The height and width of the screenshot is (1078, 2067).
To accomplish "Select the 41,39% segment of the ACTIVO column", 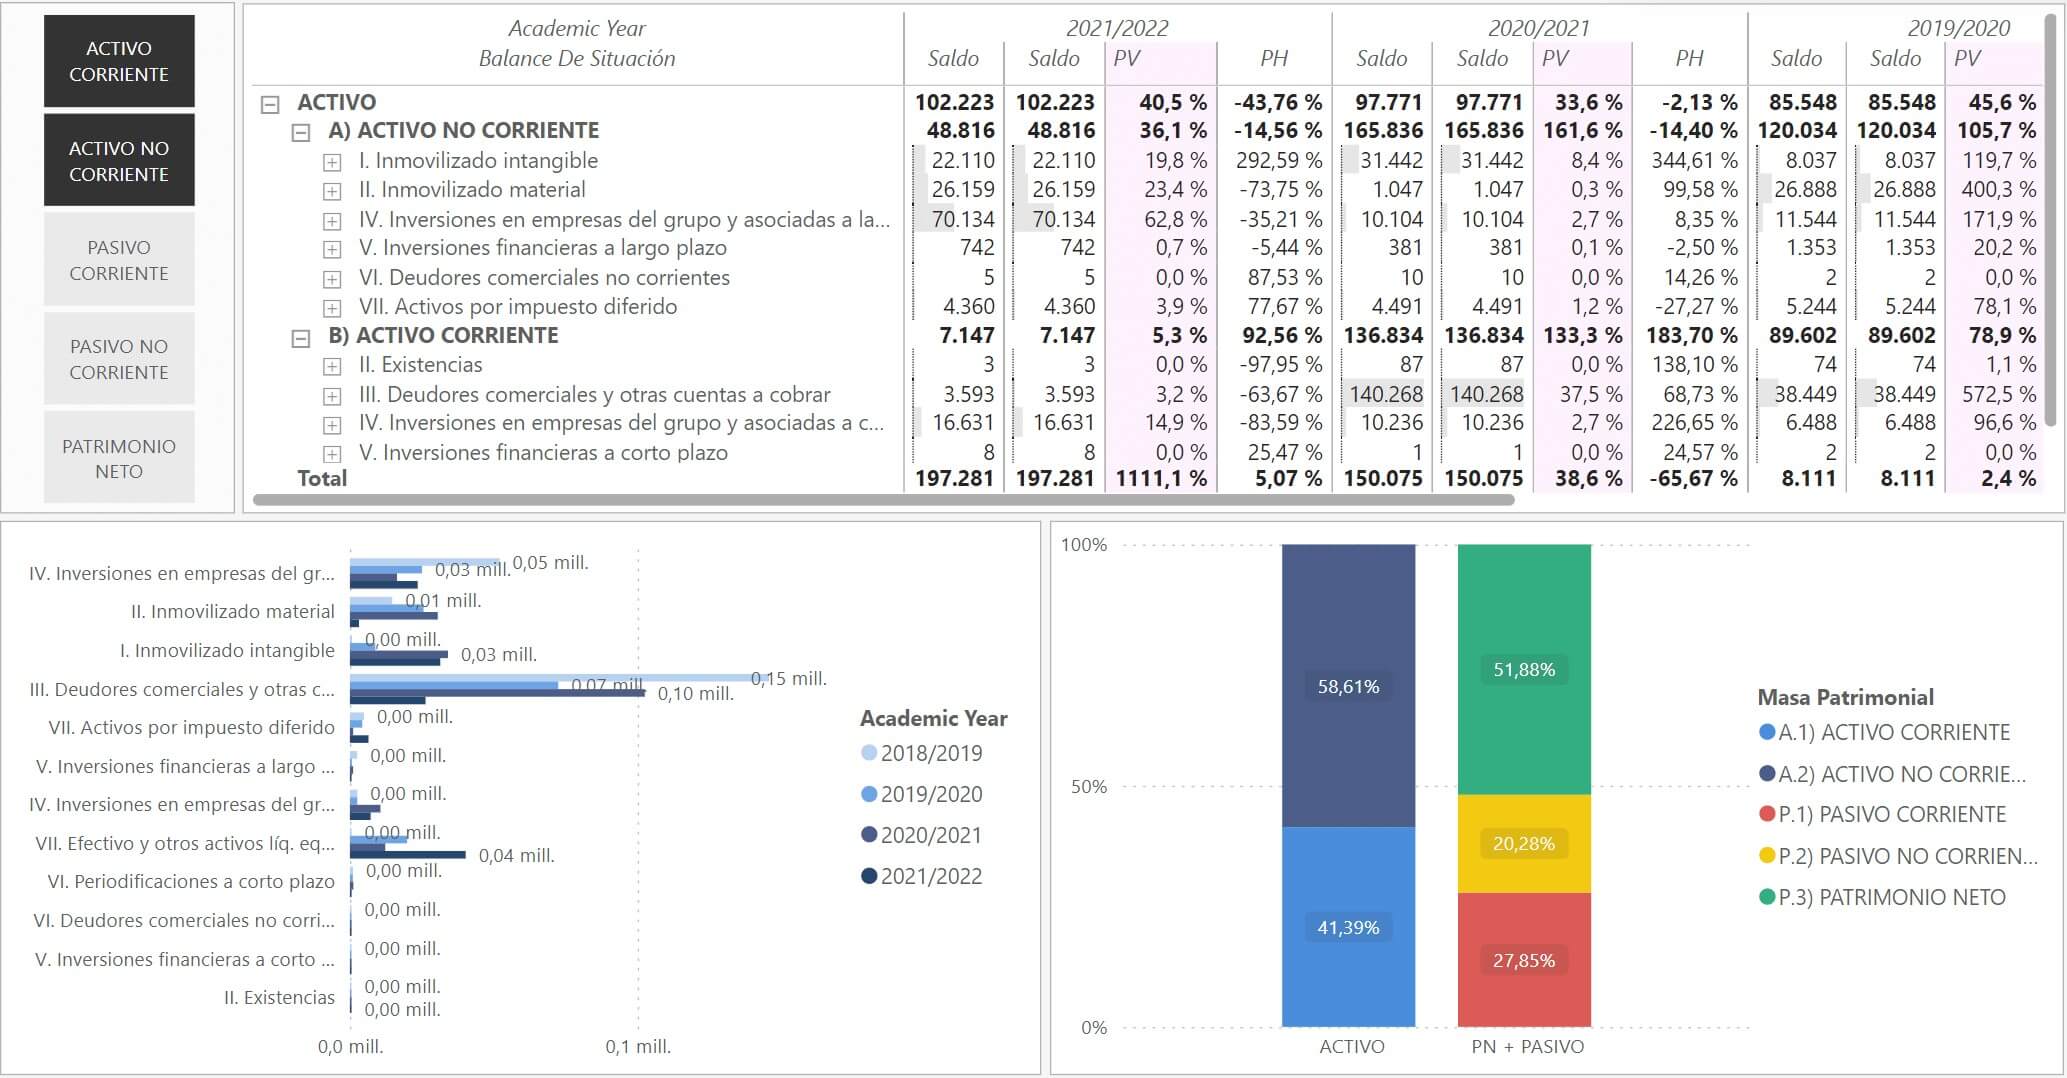I will (1348, 927).
